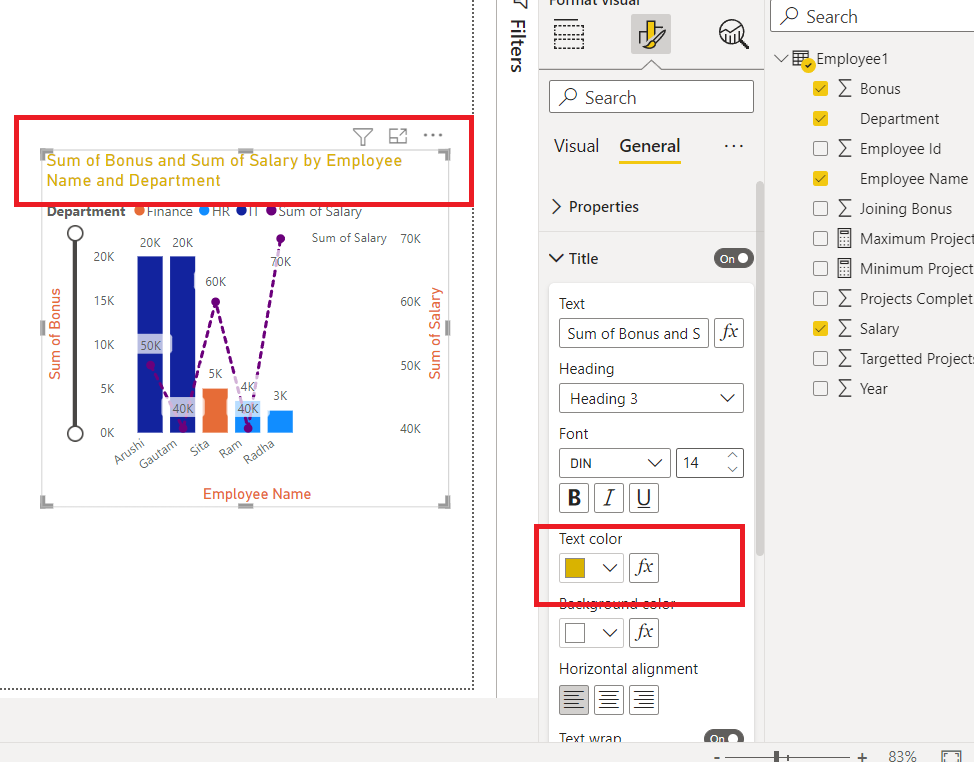This screenshot has height=762, width=974.
Task: Click the Employee1 table icon
Action: click(802, 60)
